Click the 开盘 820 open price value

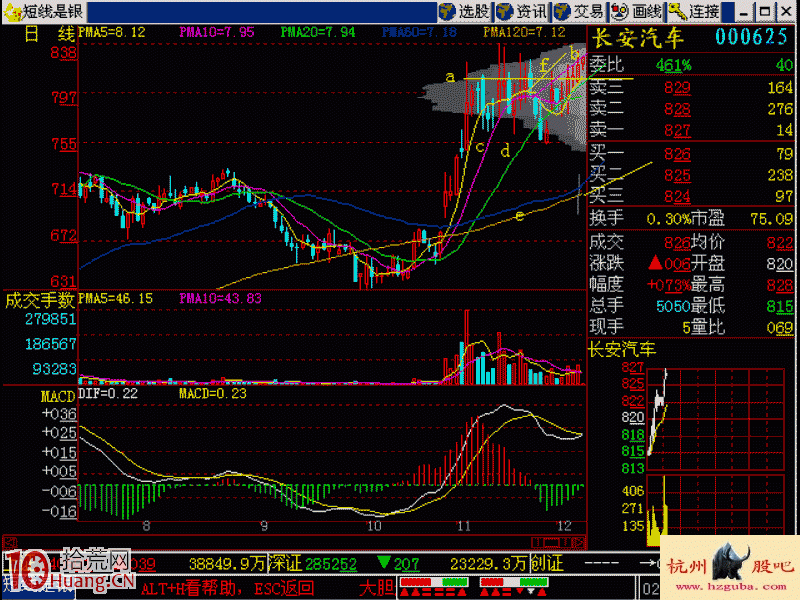(780, 264)
